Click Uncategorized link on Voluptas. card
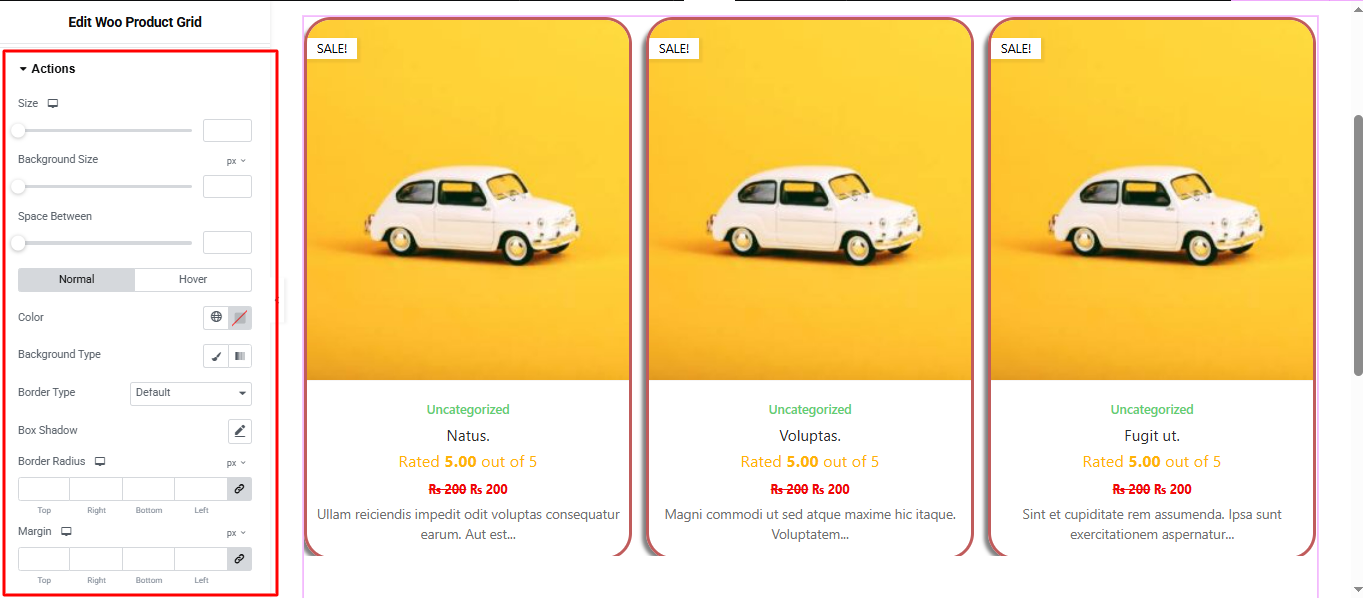 tap(810, 410)
